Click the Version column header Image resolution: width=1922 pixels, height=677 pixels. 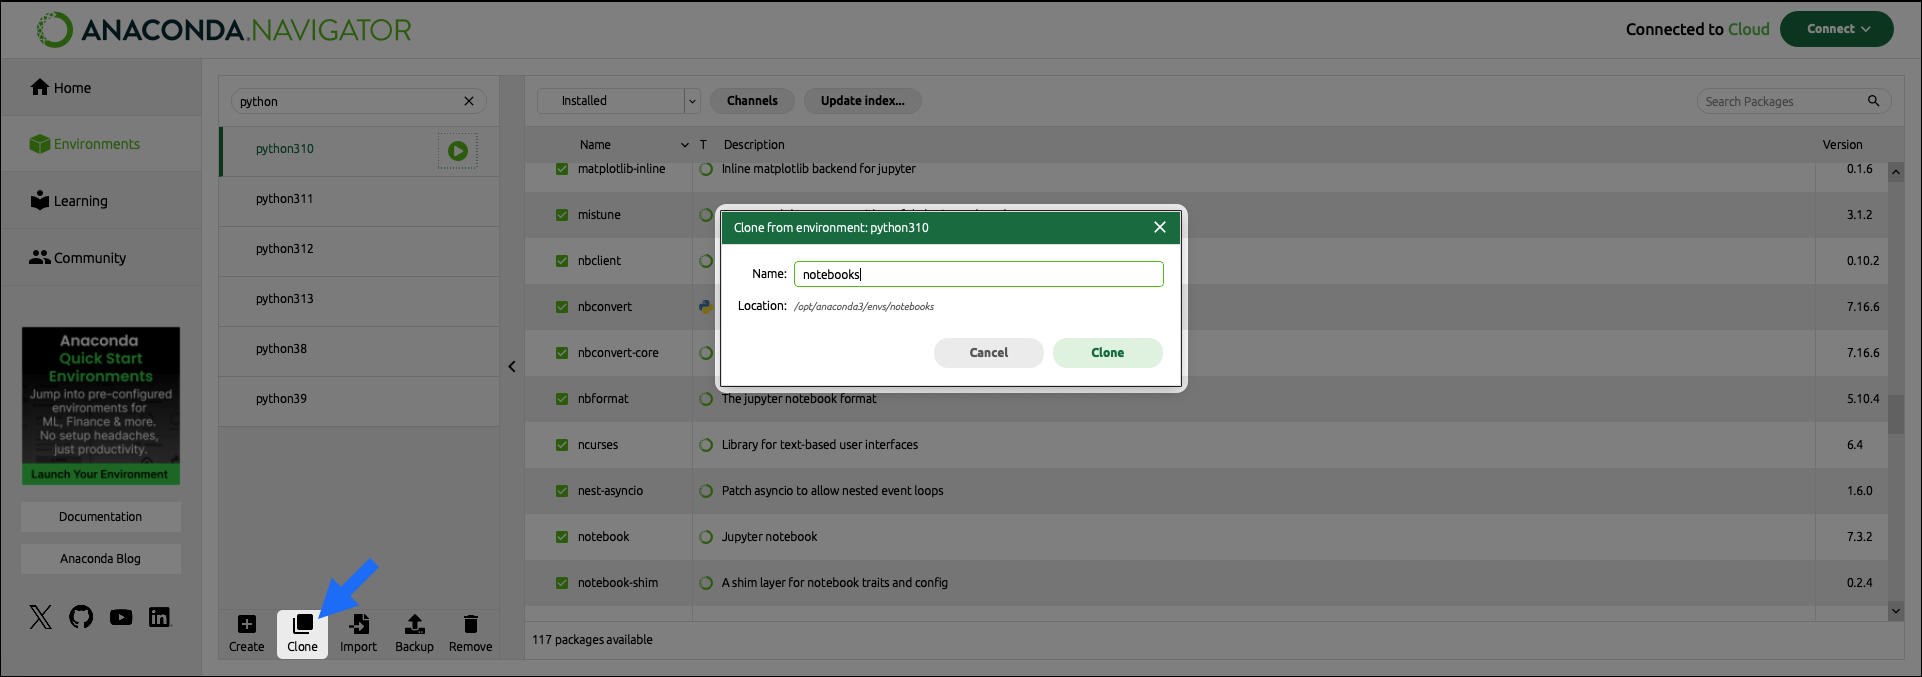(1842, 145)
